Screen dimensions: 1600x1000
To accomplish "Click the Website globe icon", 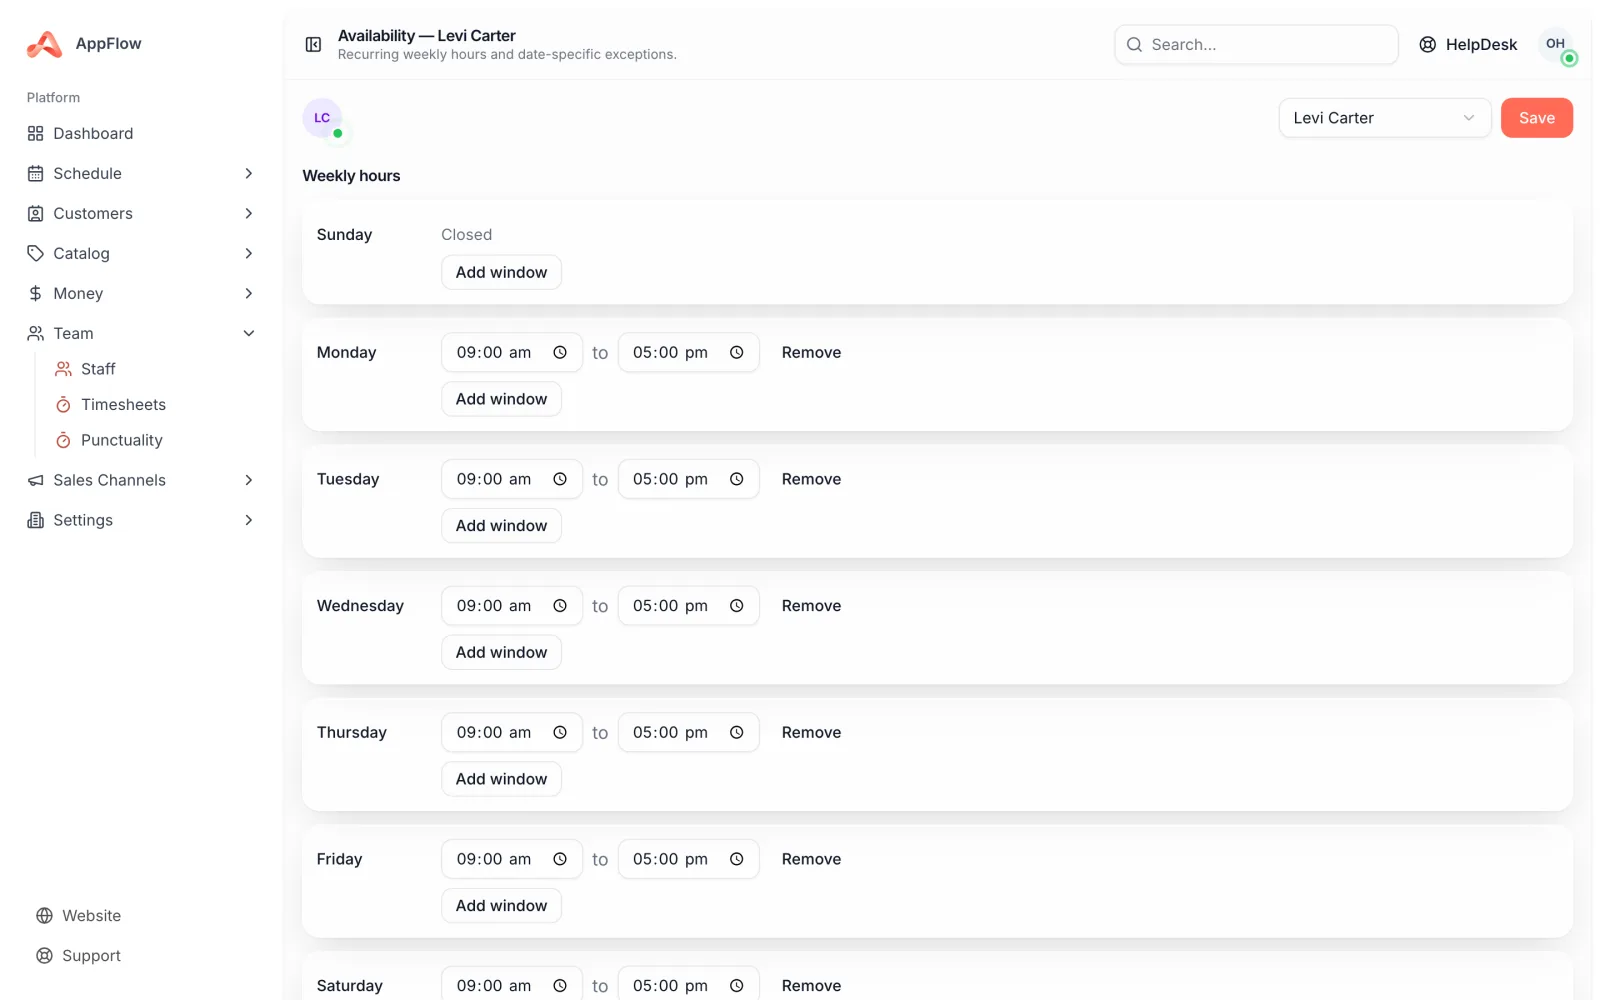I will 44,915.
